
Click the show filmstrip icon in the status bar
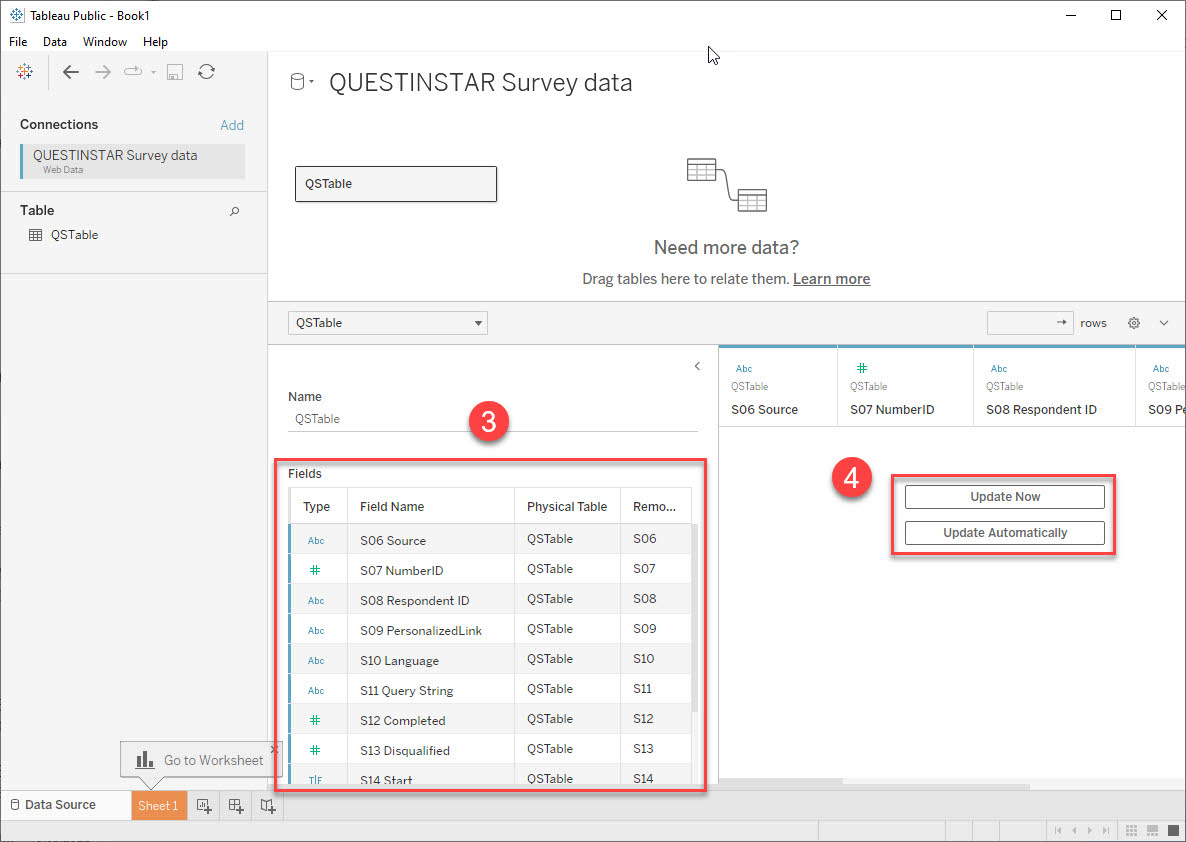tap(1153, 831)
